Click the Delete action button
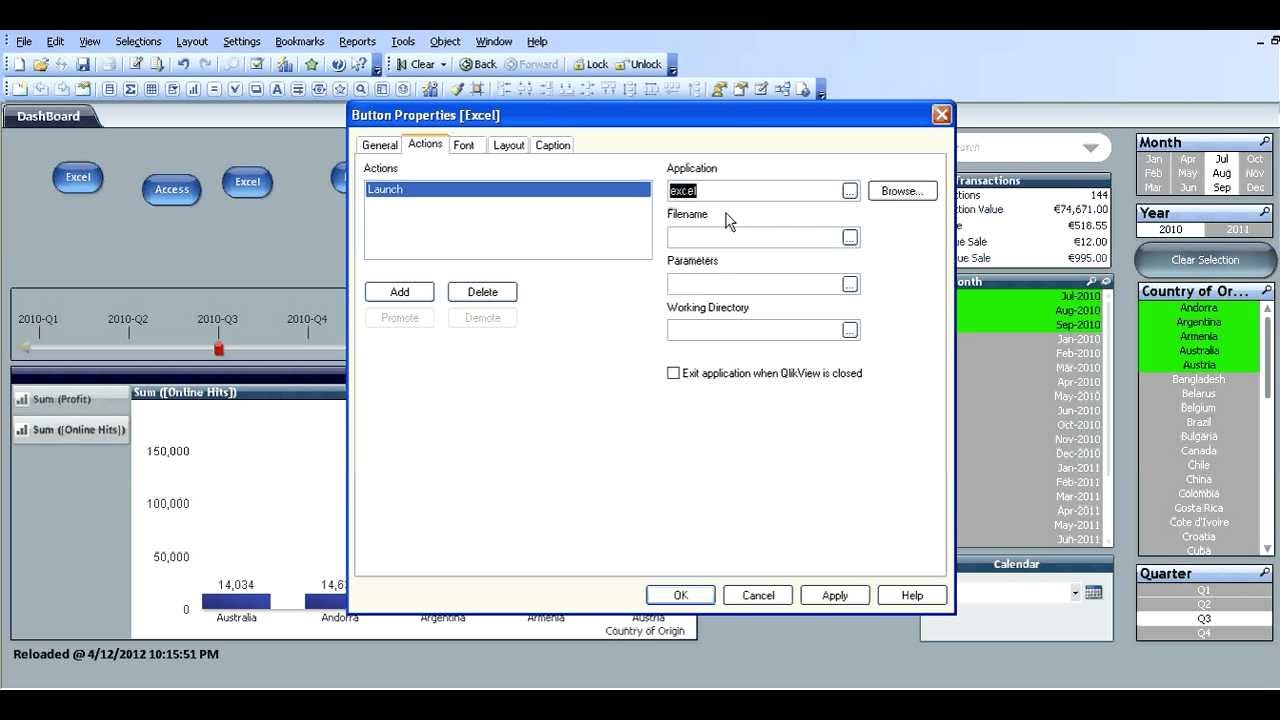1280x720 pixels. point(482,292)
